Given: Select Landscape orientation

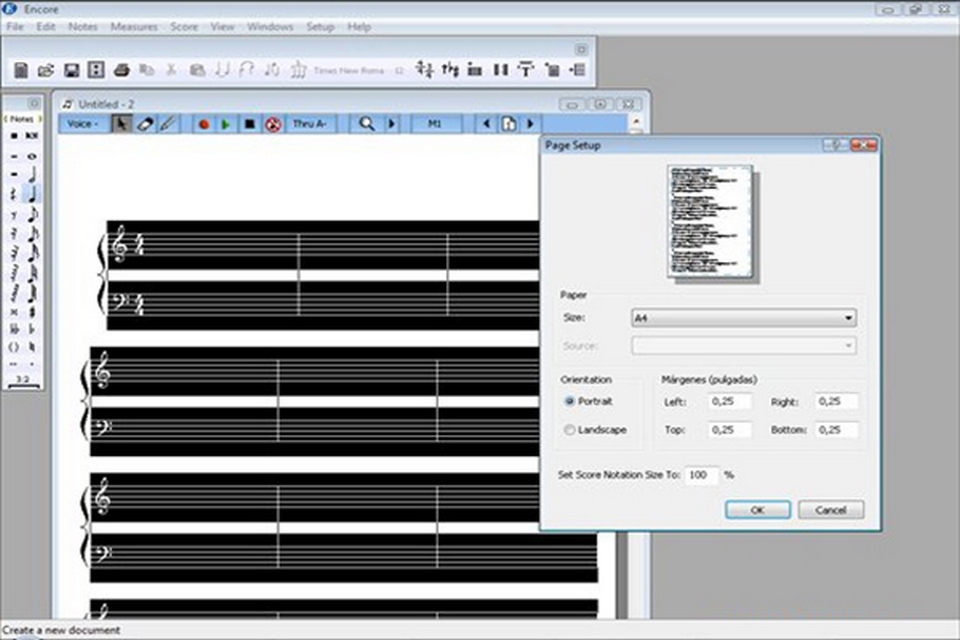Looking at the screenshot, I should click(570, 430).
